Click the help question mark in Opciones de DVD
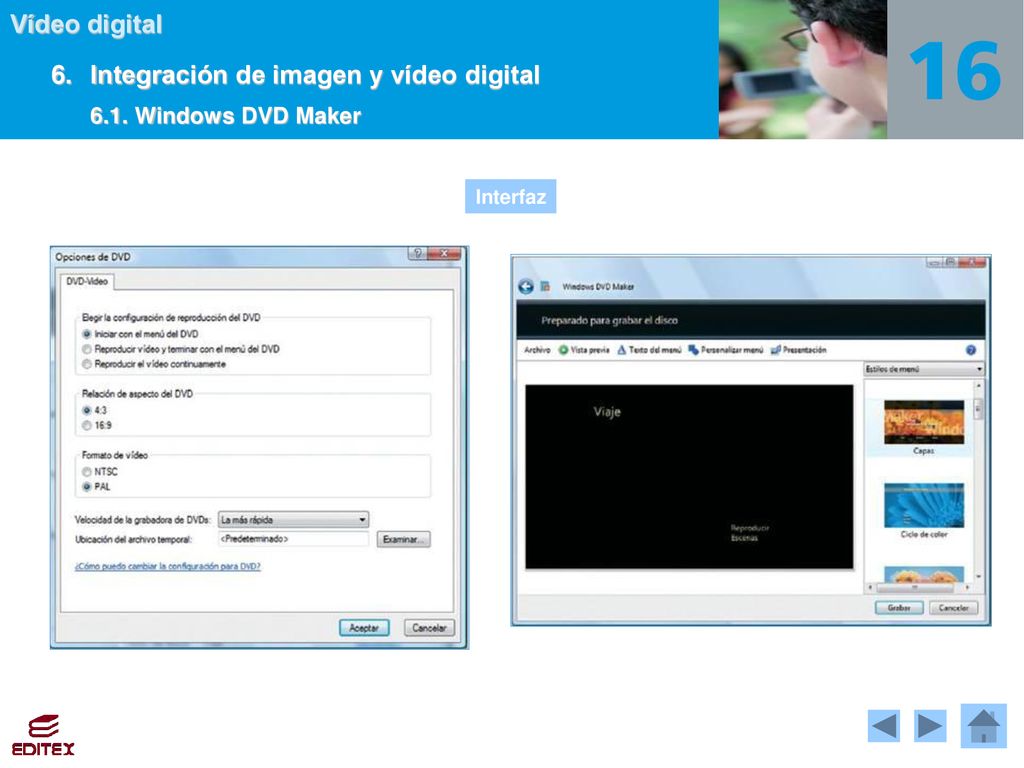This screenshot has height=768, width=1024. pyautogui.click(x=417, y=253)
